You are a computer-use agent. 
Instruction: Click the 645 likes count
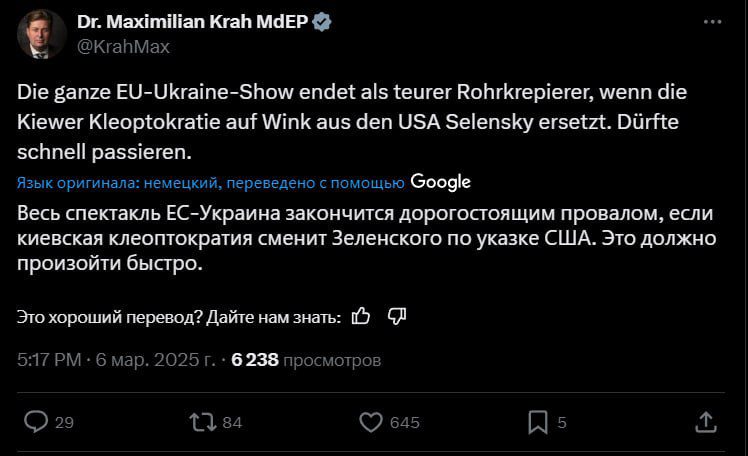click(404, 423)
